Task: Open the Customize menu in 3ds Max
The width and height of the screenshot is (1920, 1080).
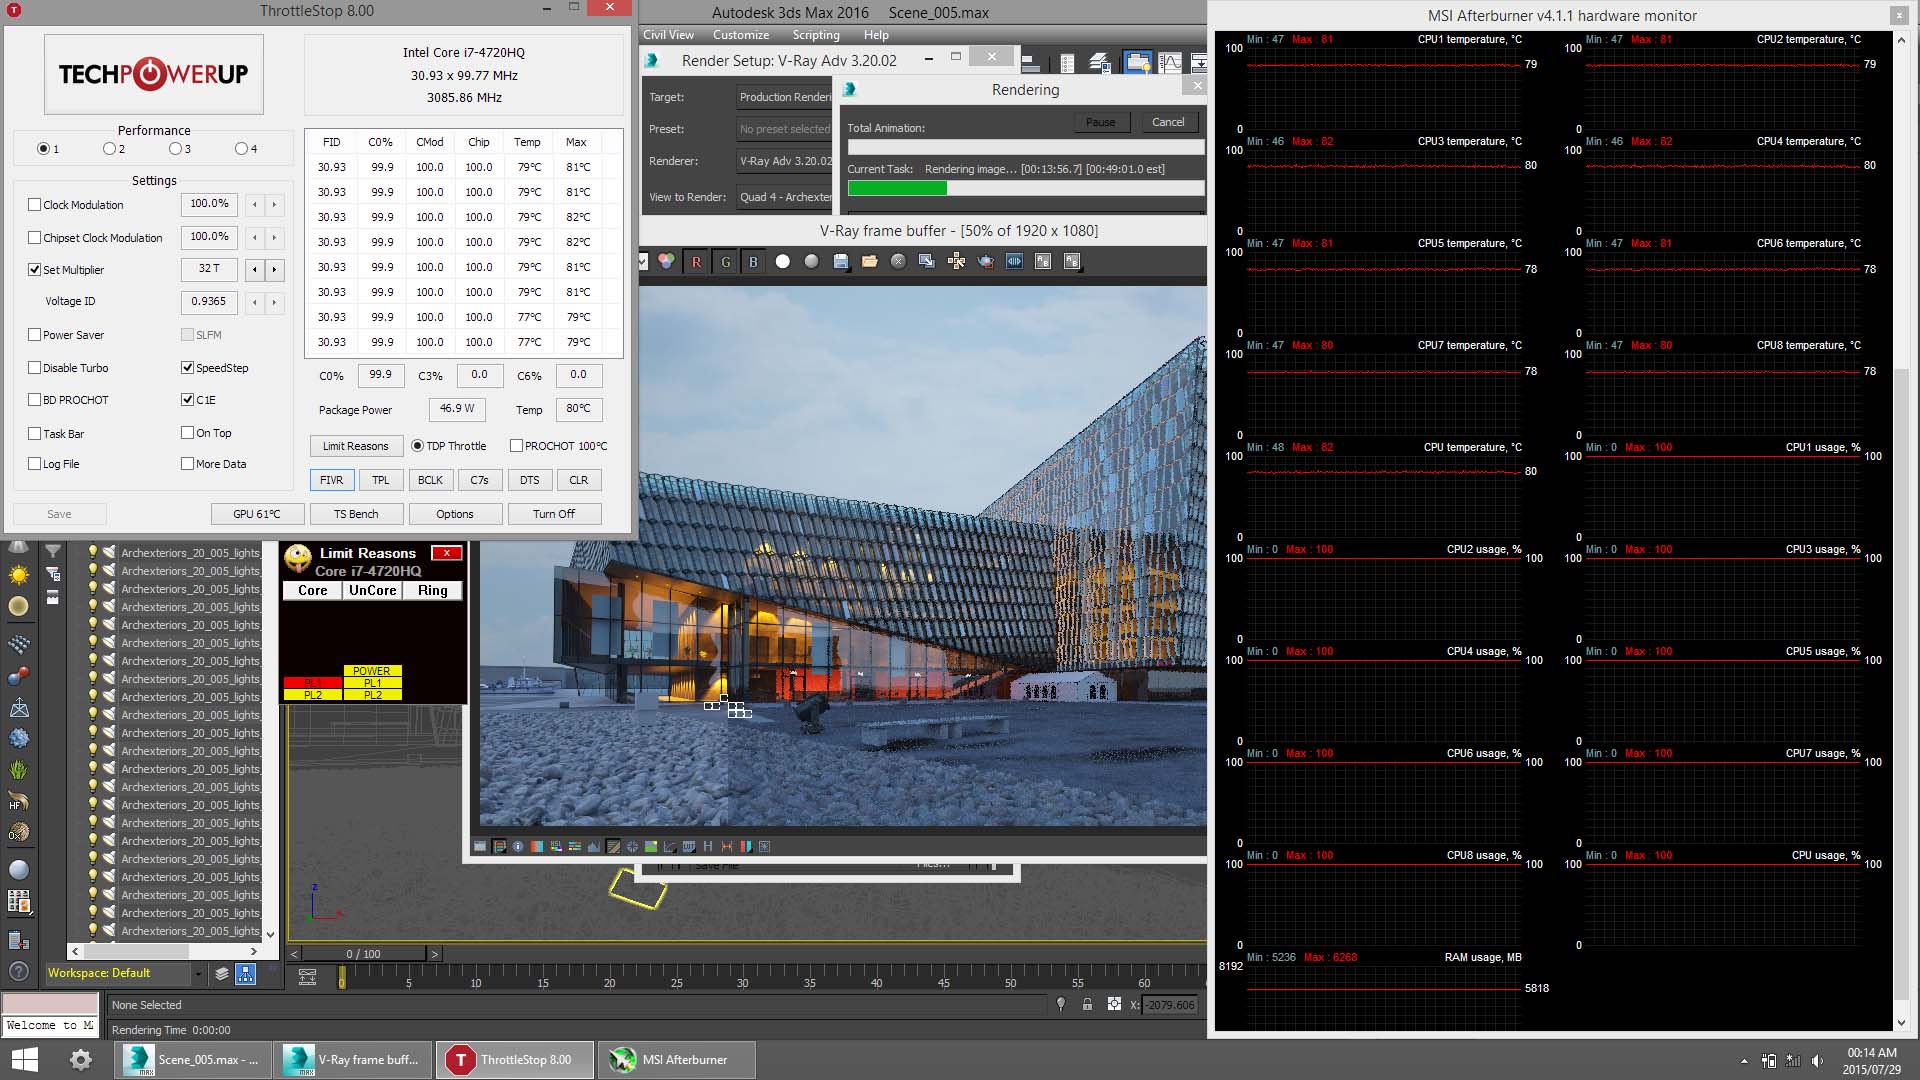Action: click(x=741, y=34)
